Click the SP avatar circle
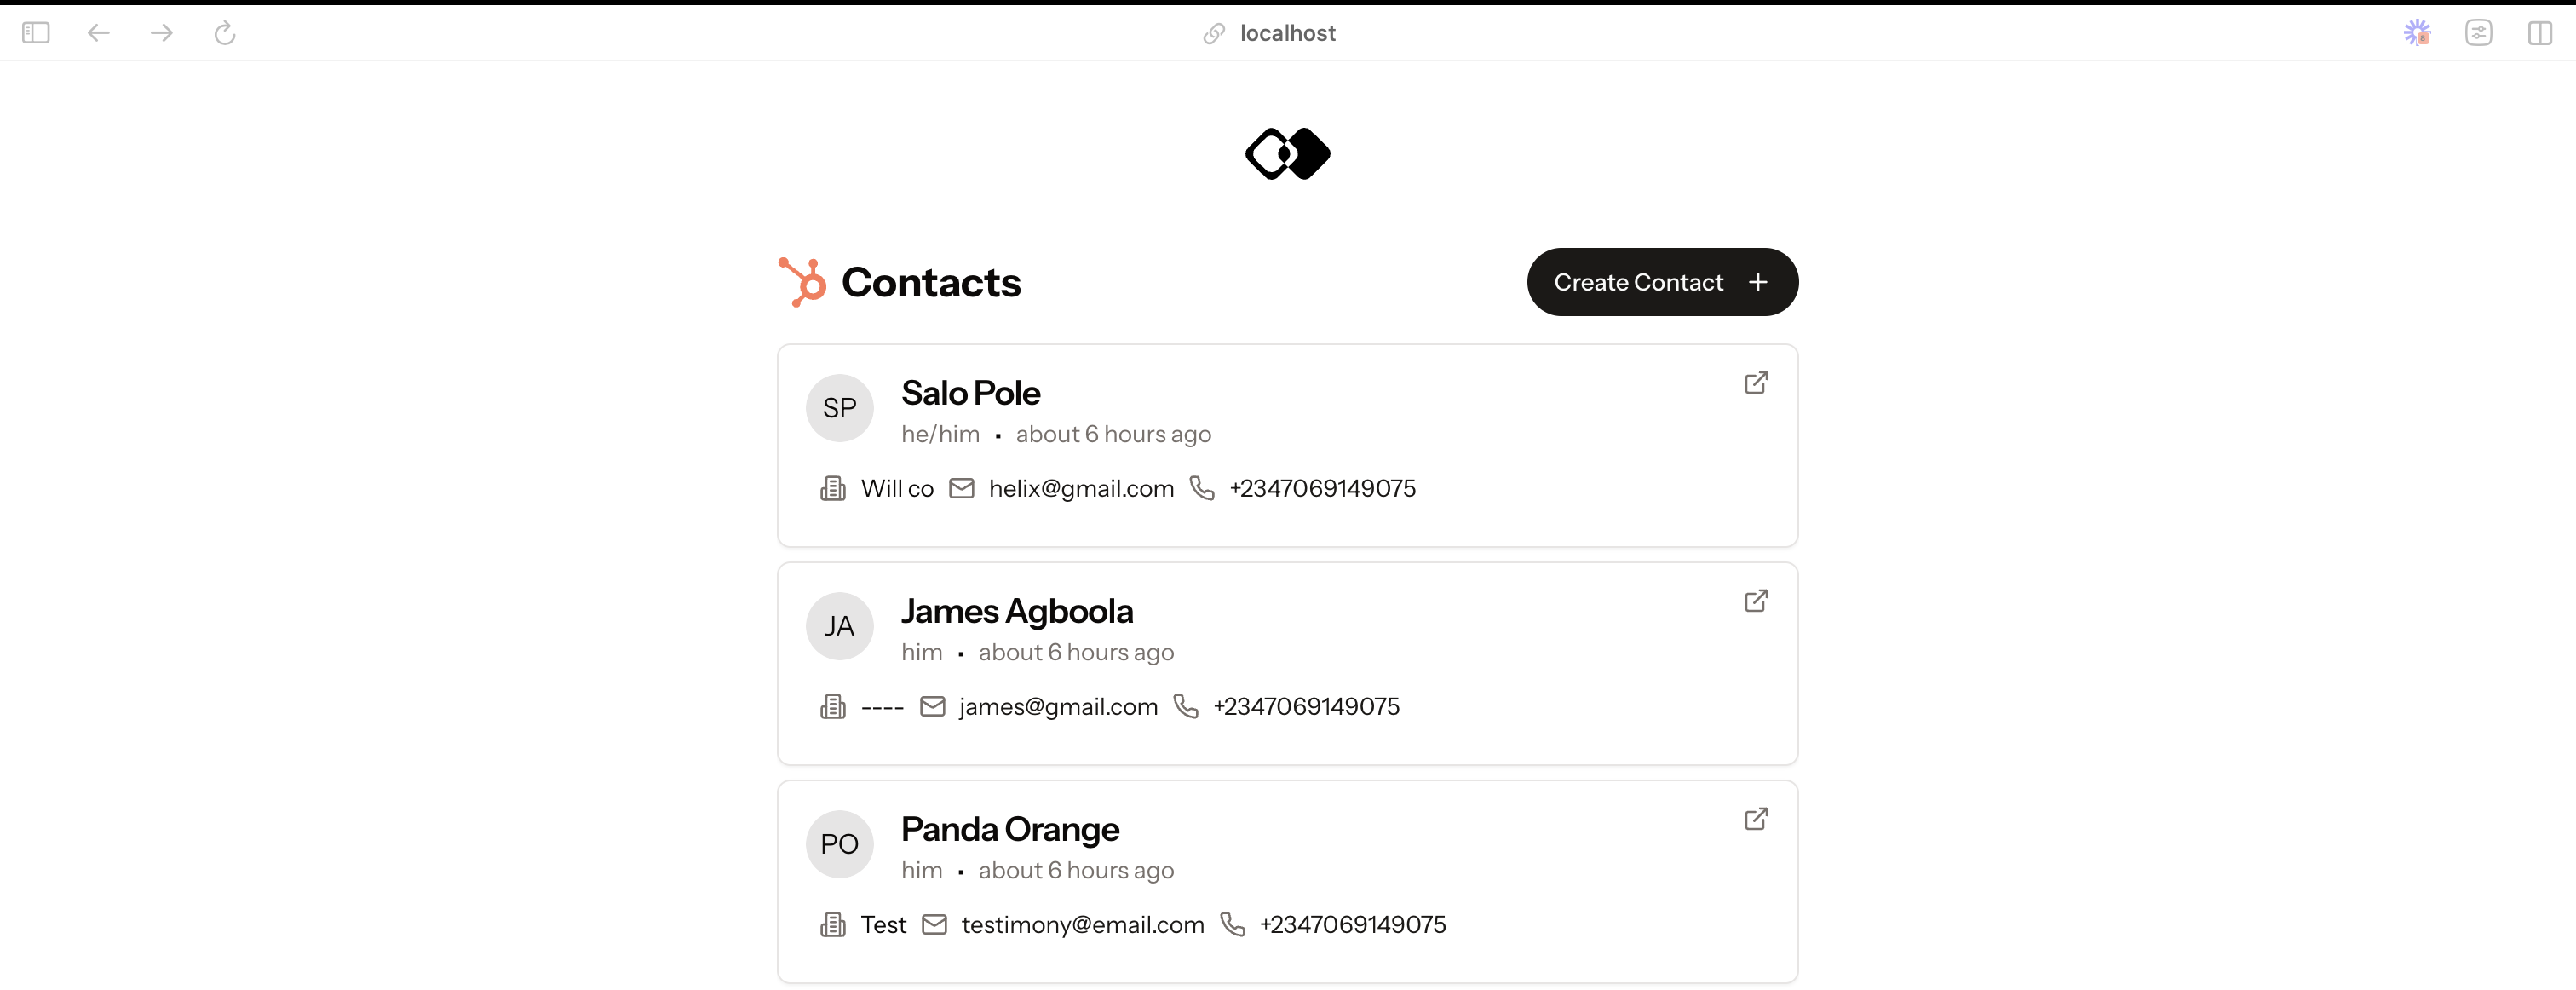This screenshot has width=2576, height=990. pyautogui.click(x=840, y=408)
